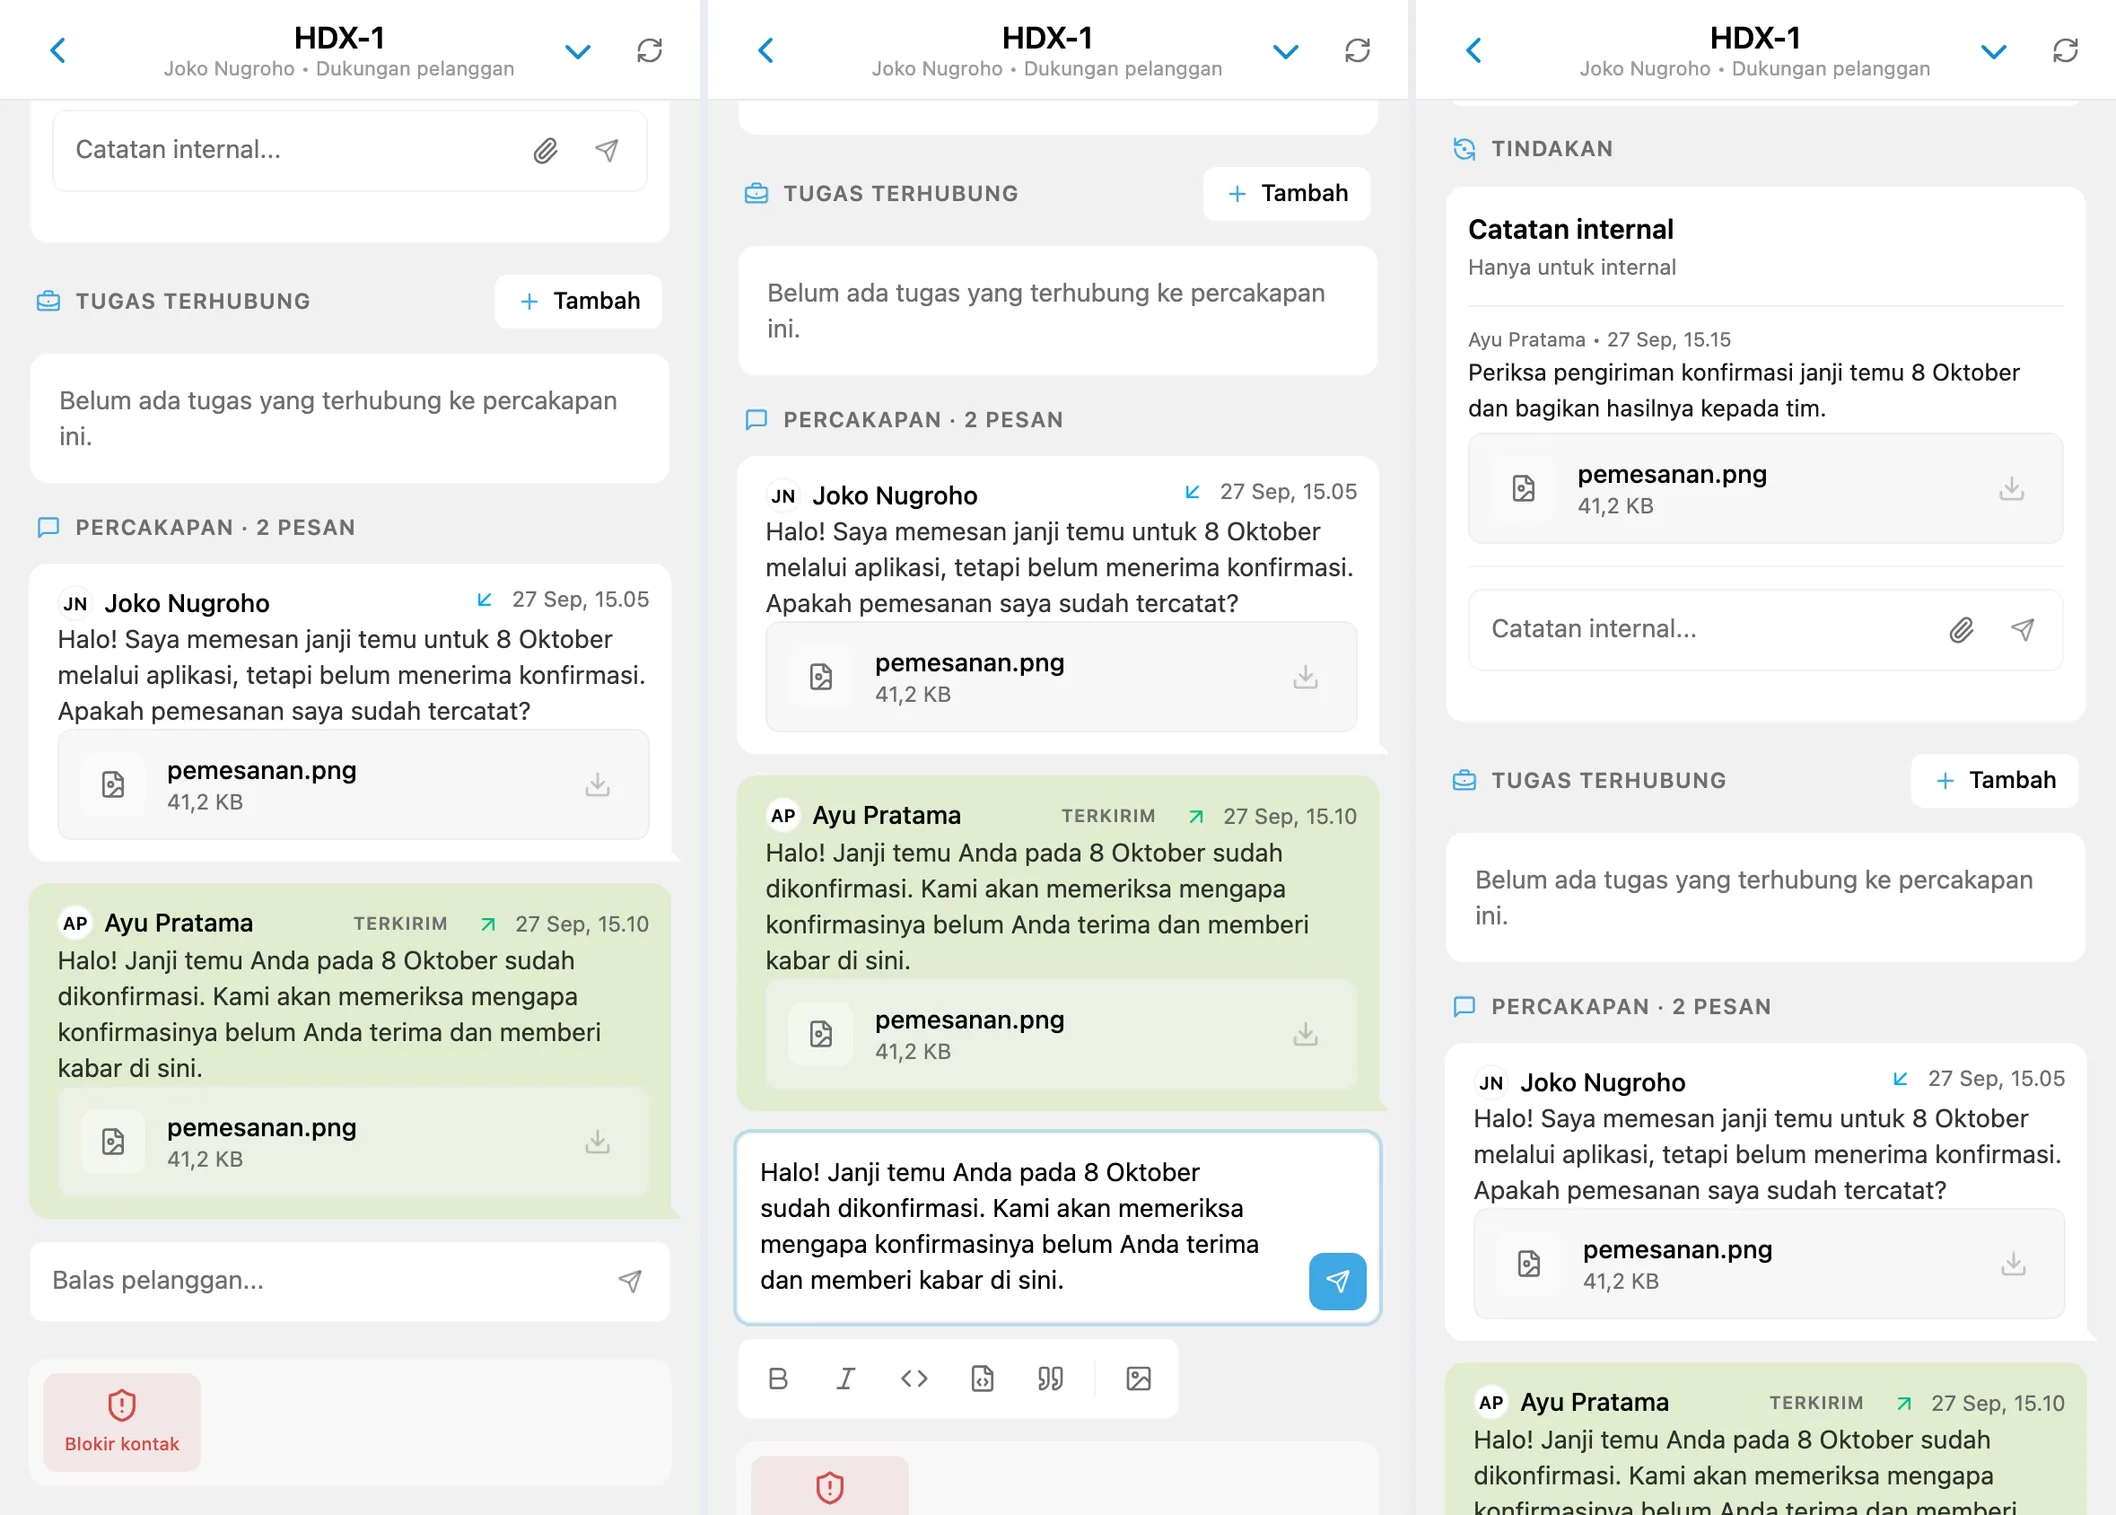
Task: Attach file to left panel's internal note
Action: point(545,150)
